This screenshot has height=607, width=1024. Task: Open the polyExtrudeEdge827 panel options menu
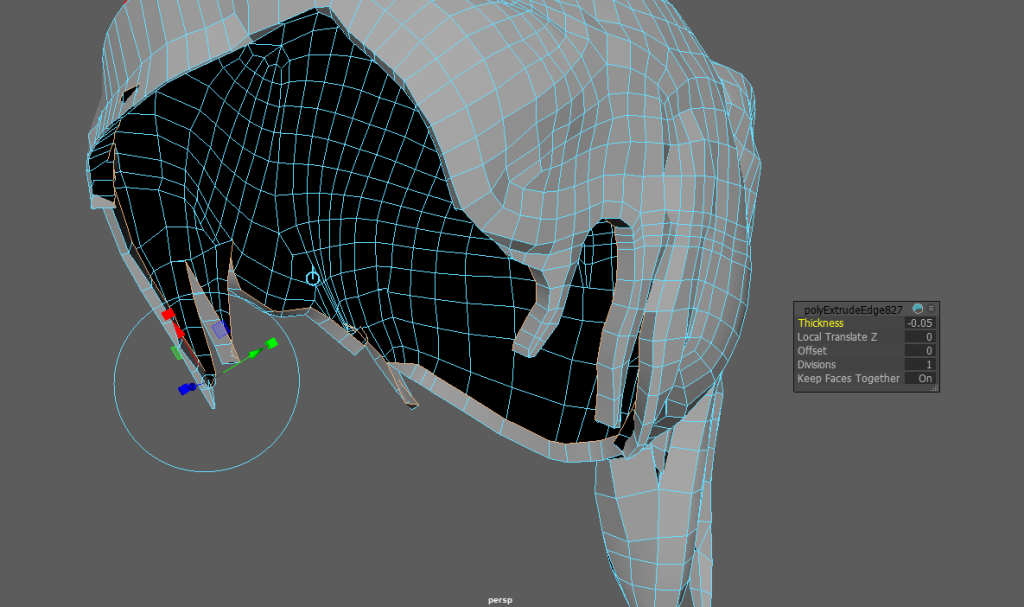931,309
